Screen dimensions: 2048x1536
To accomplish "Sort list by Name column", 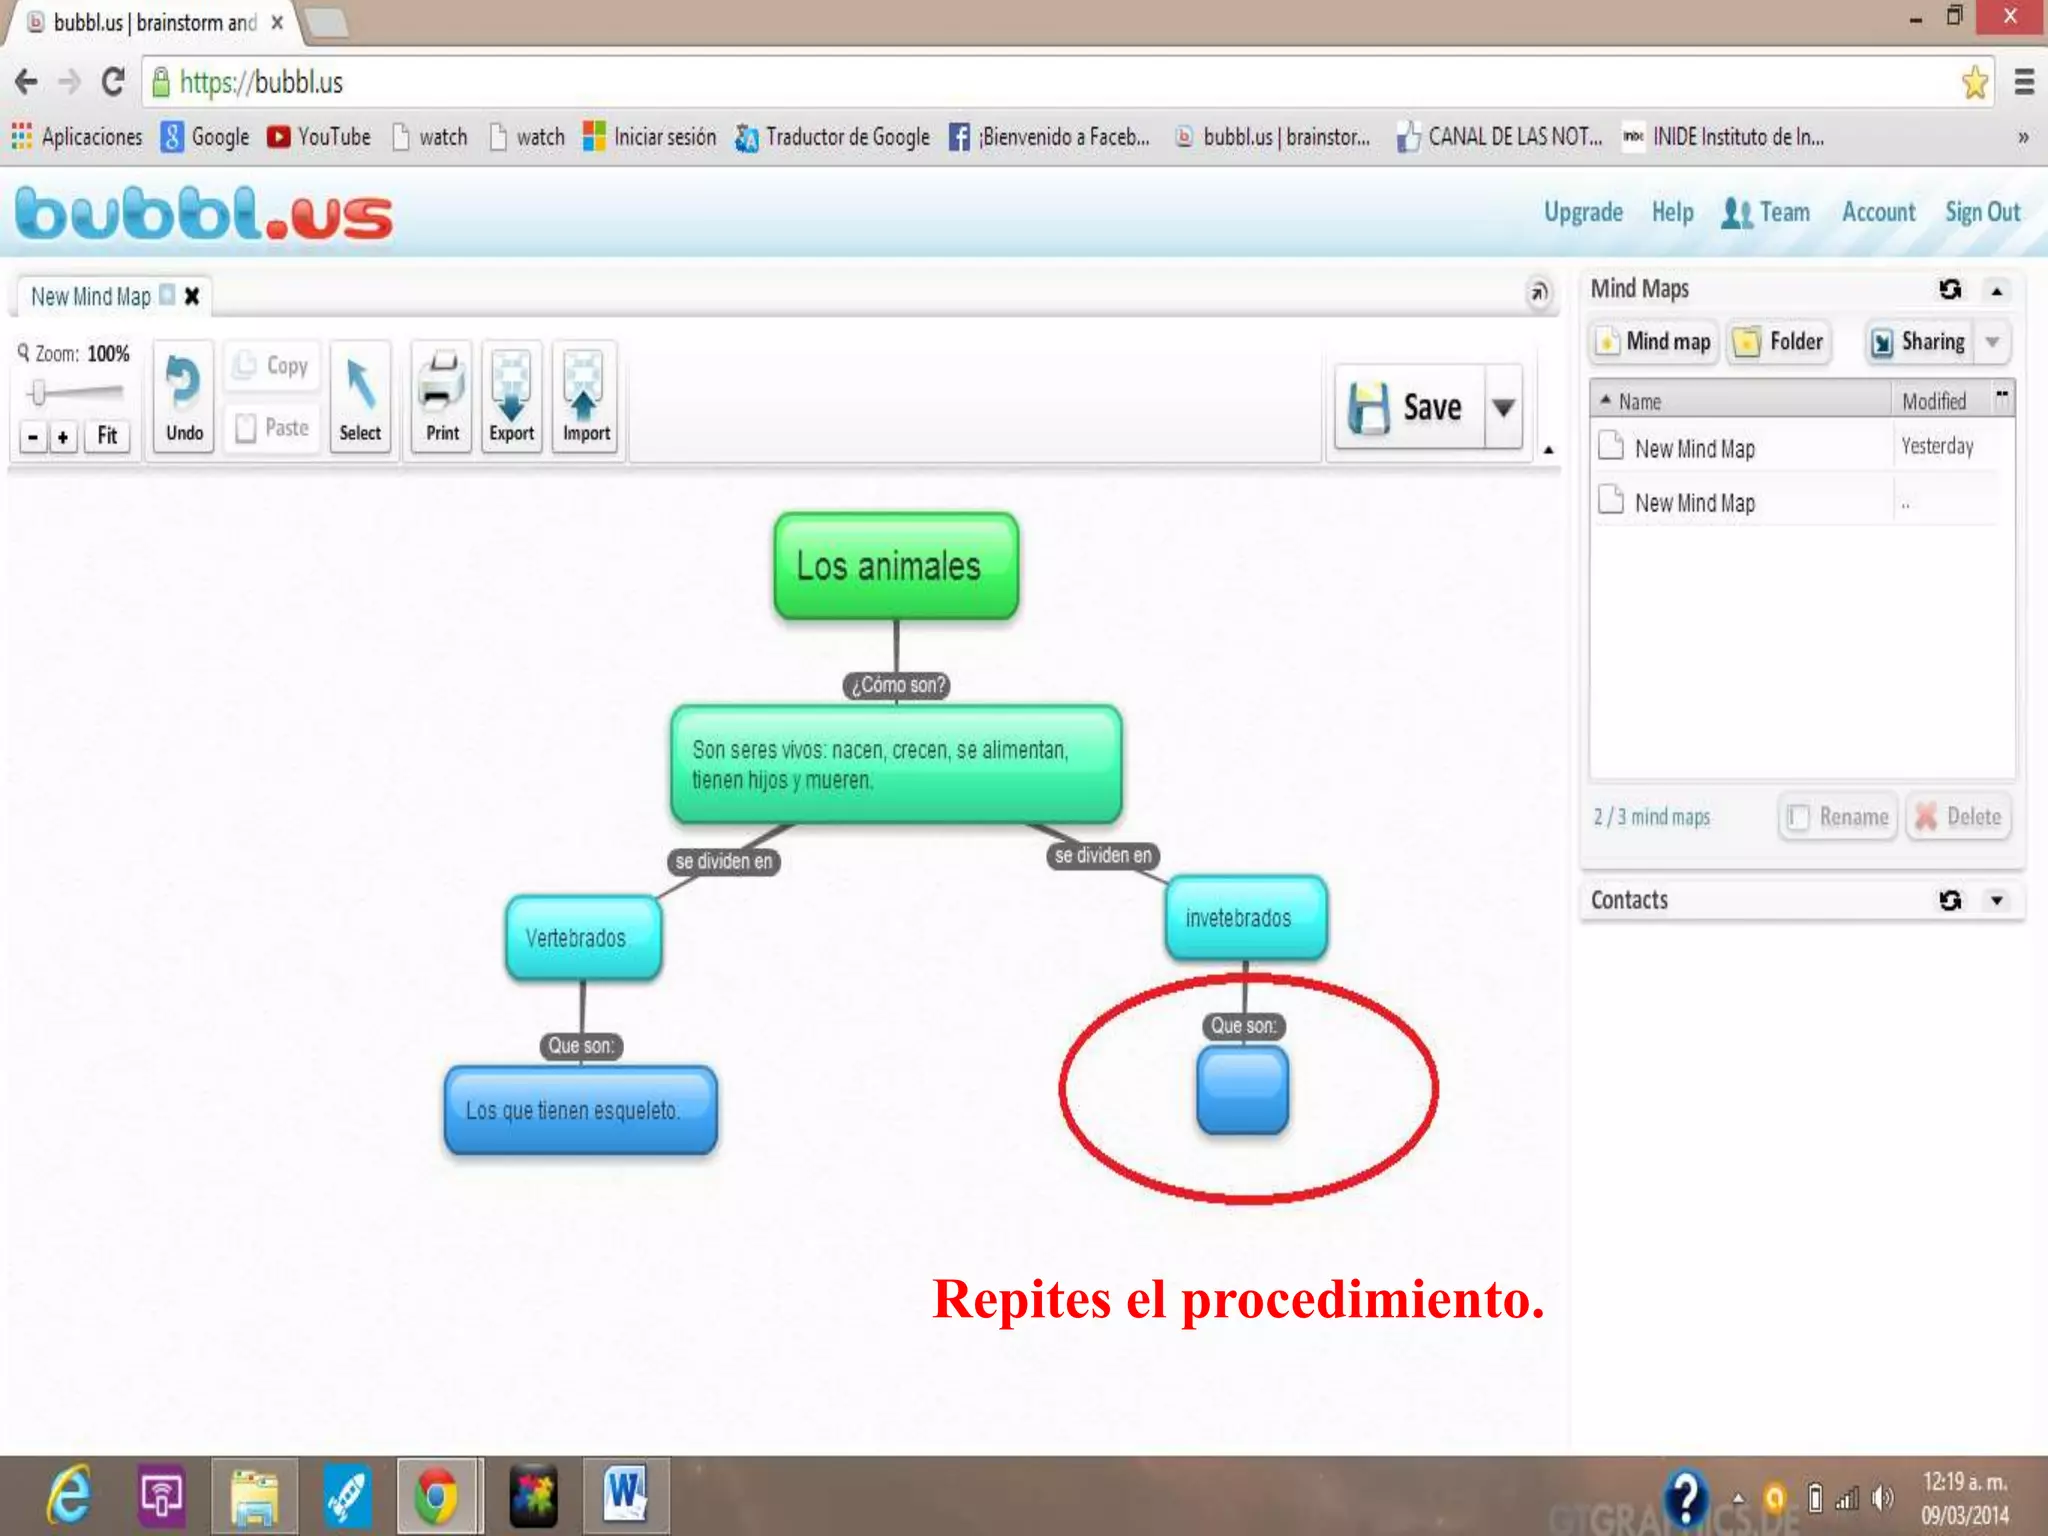I will (1740, 401).
